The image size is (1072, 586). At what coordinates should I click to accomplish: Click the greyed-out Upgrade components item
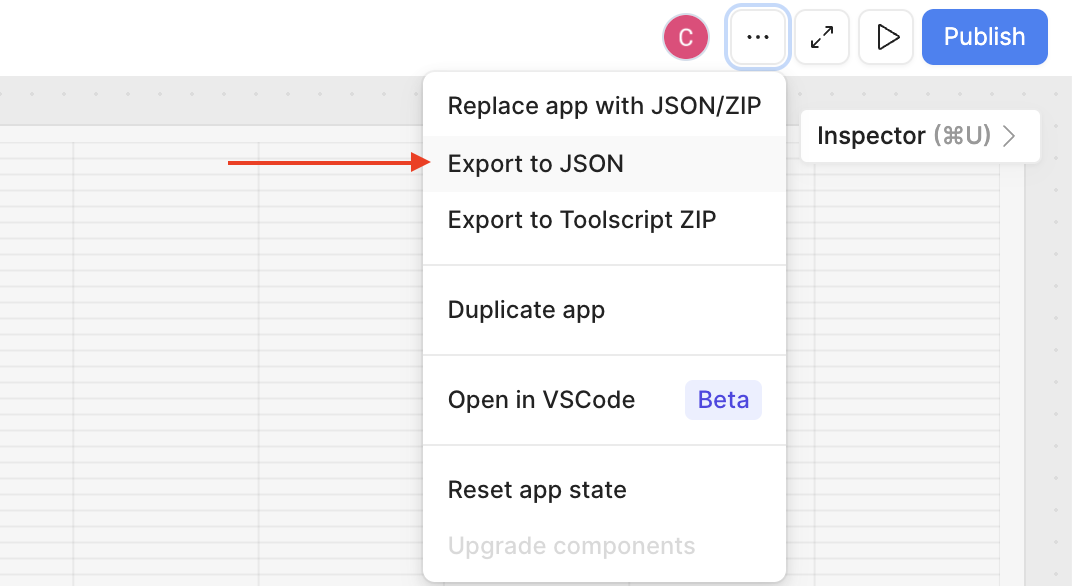571,546
